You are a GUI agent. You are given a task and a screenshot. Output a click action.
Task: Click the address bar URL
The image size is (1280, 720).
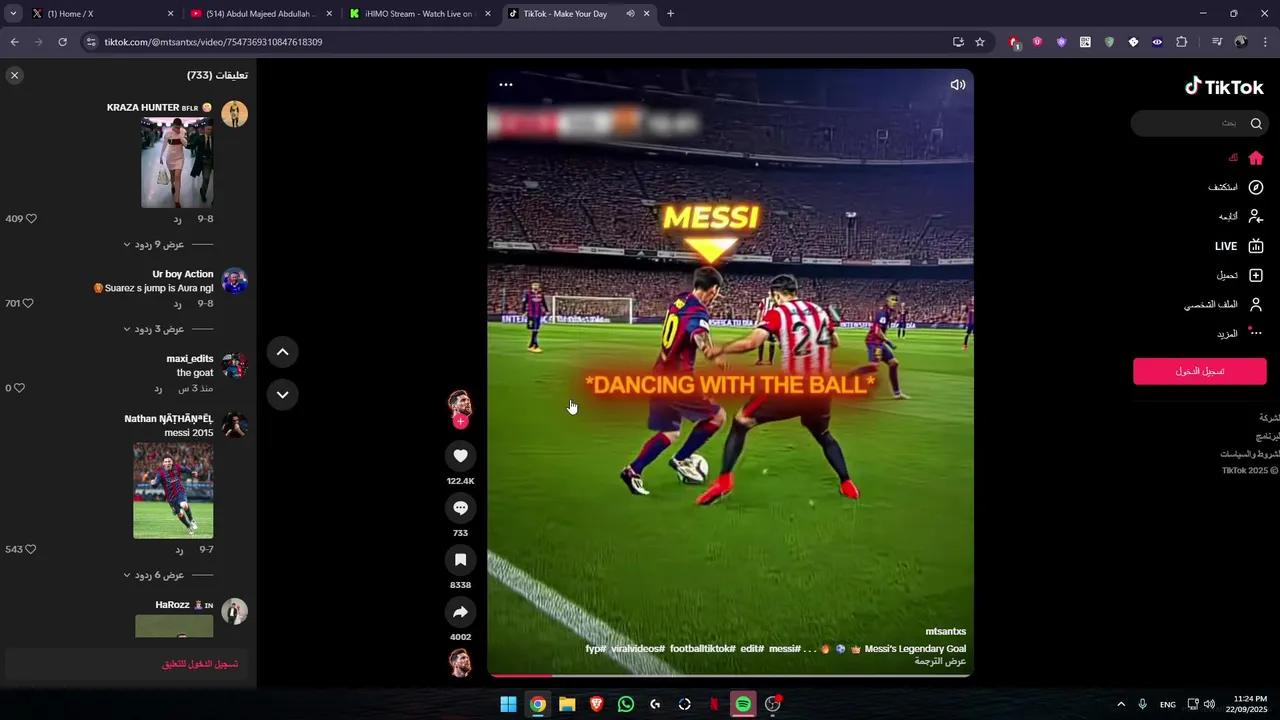(x=213, y=42)
